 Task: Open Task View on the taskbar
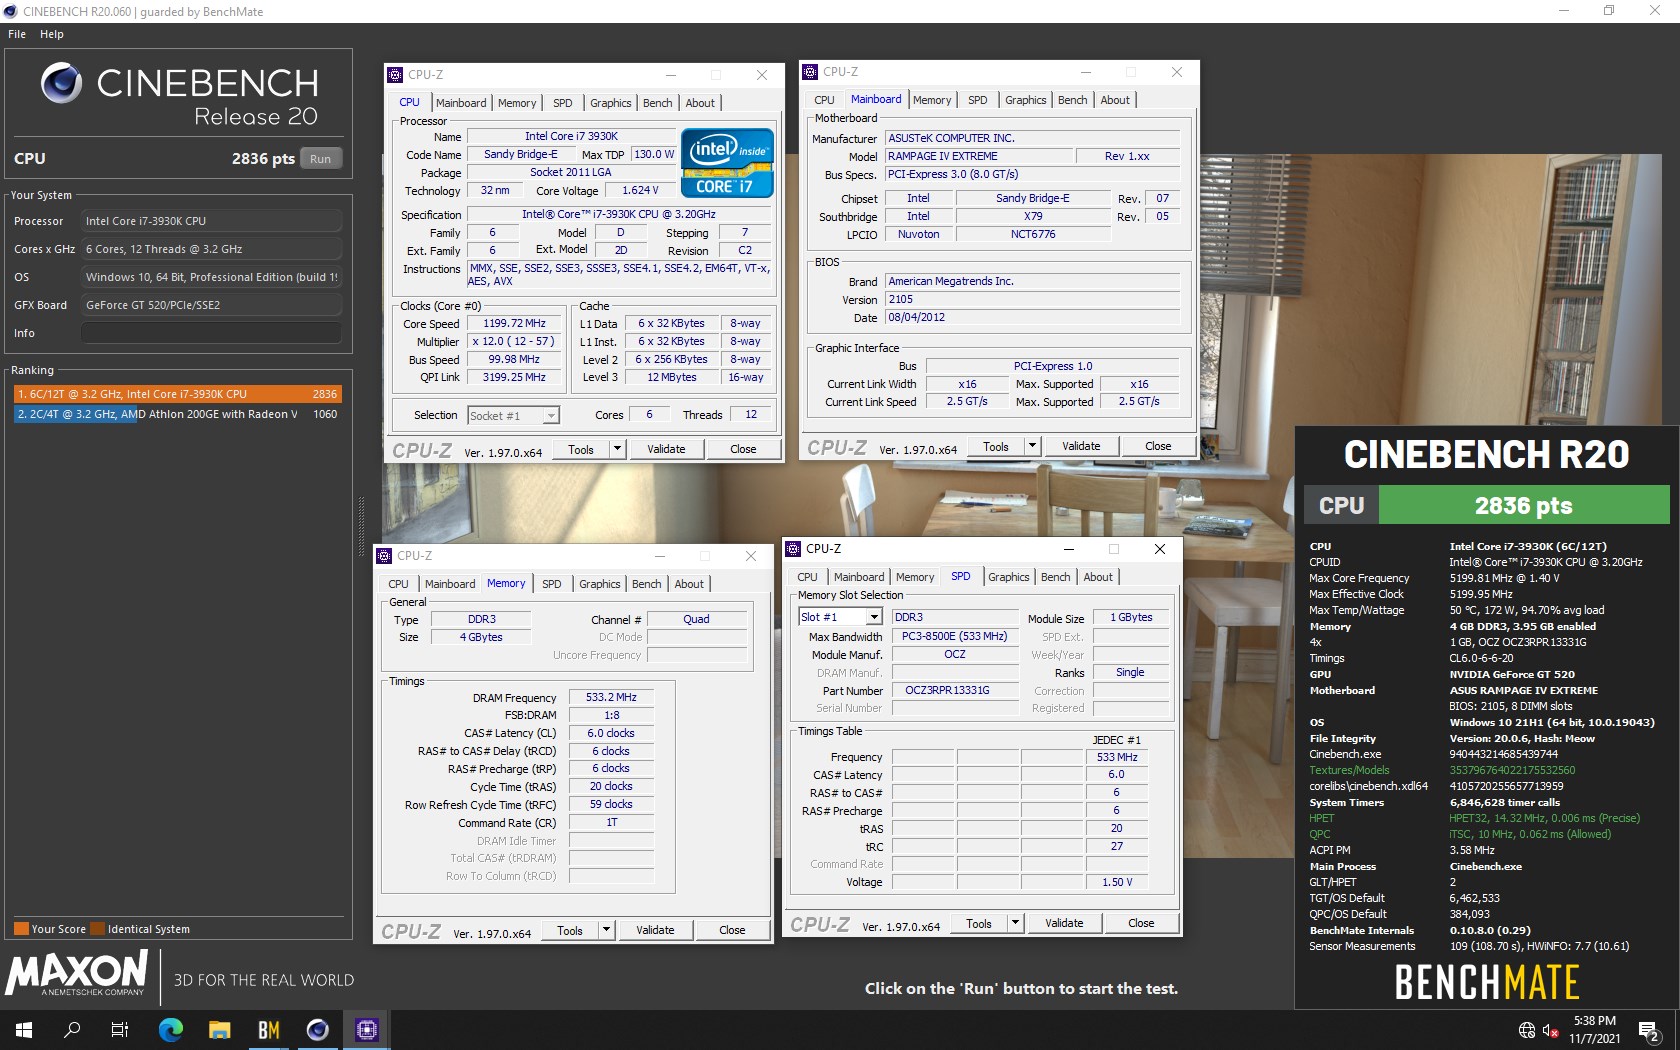(x=120, y=1029)
